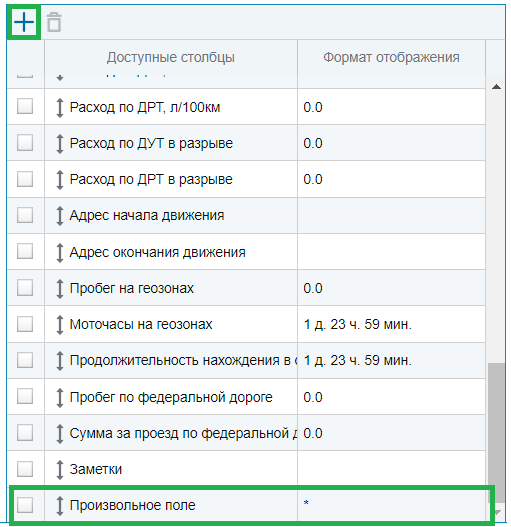Click reorder handle for Заметки
The width and height of the screenshot is (511, 527).
[x=60, y=470]
